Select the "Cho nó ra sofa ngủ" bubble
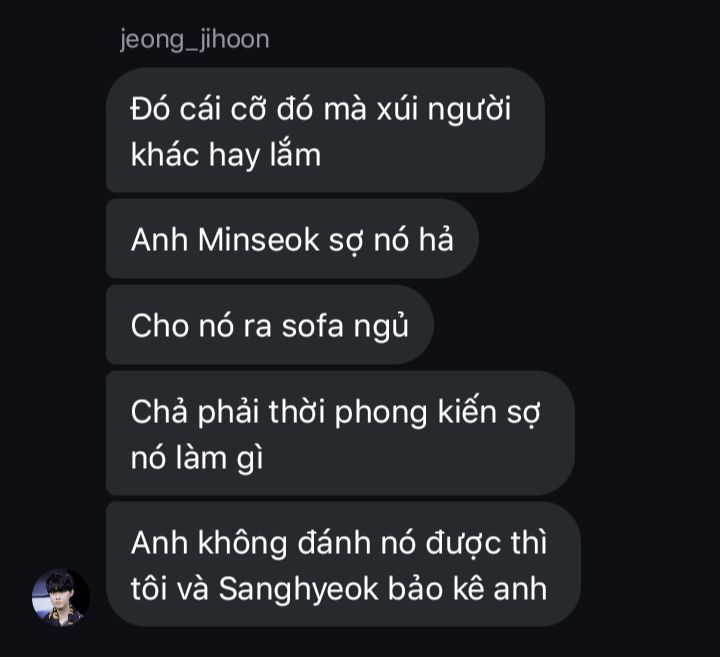 pos(270,326)
